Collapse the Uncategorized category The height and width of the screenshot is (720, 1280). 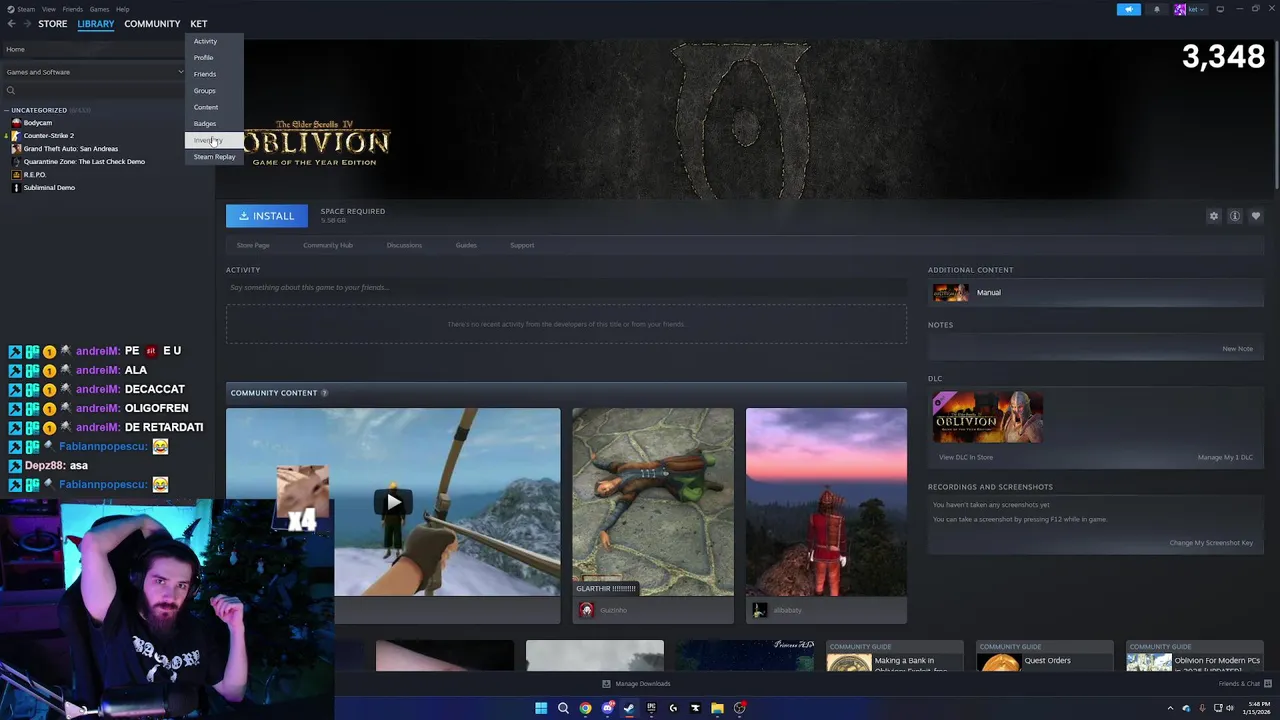click(6, 110)
